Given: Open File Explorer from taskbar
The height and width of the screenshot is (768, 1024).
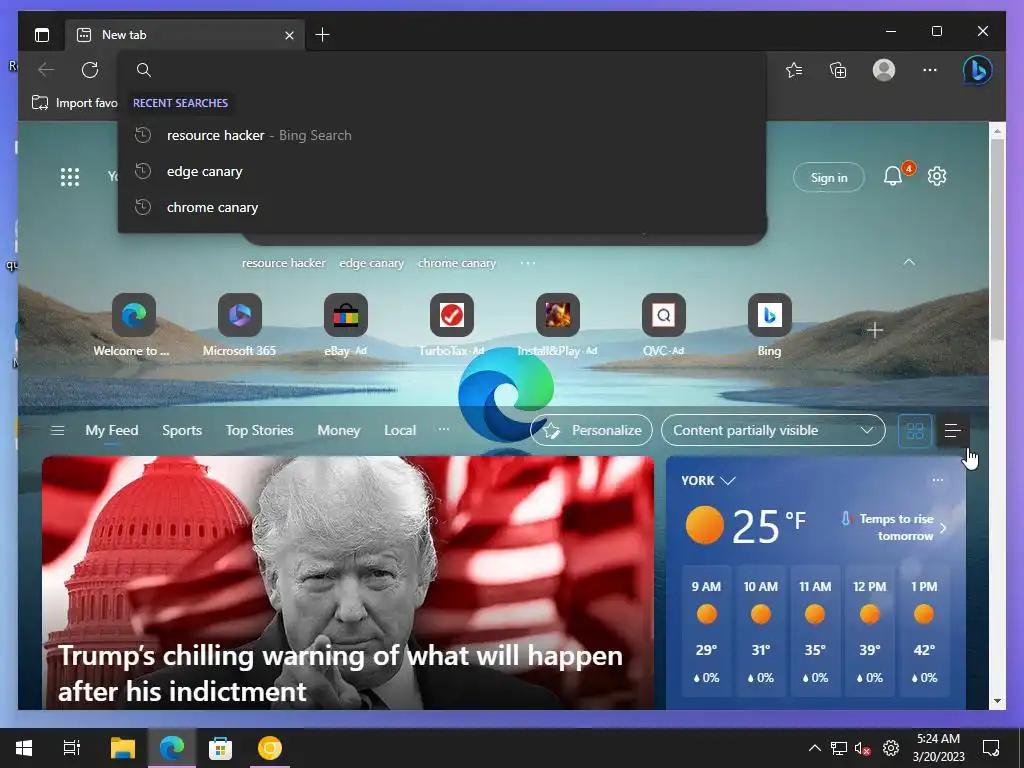Looking at the screenshot, I should [x=122, y=748].
